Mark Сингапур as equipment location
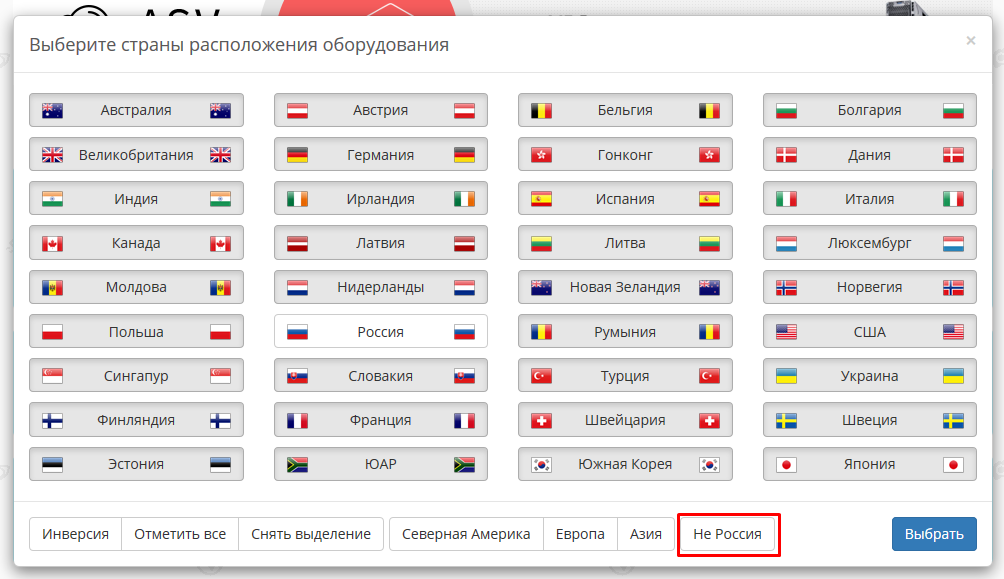 pyautogui.click(x=136, y=376)
